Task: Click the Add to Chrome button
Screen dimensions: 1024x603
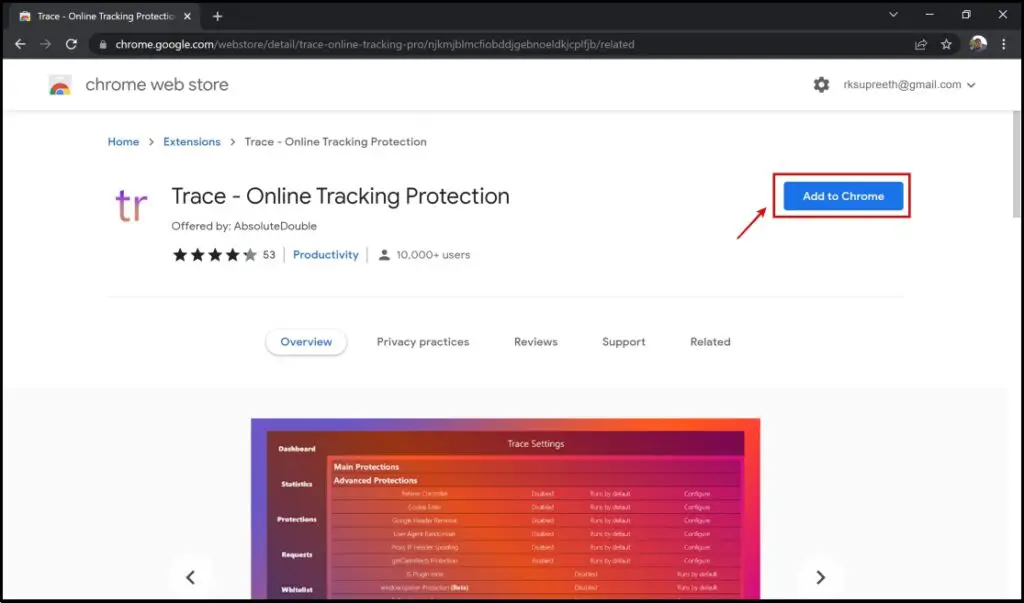Action: click(x=843, y=196)
